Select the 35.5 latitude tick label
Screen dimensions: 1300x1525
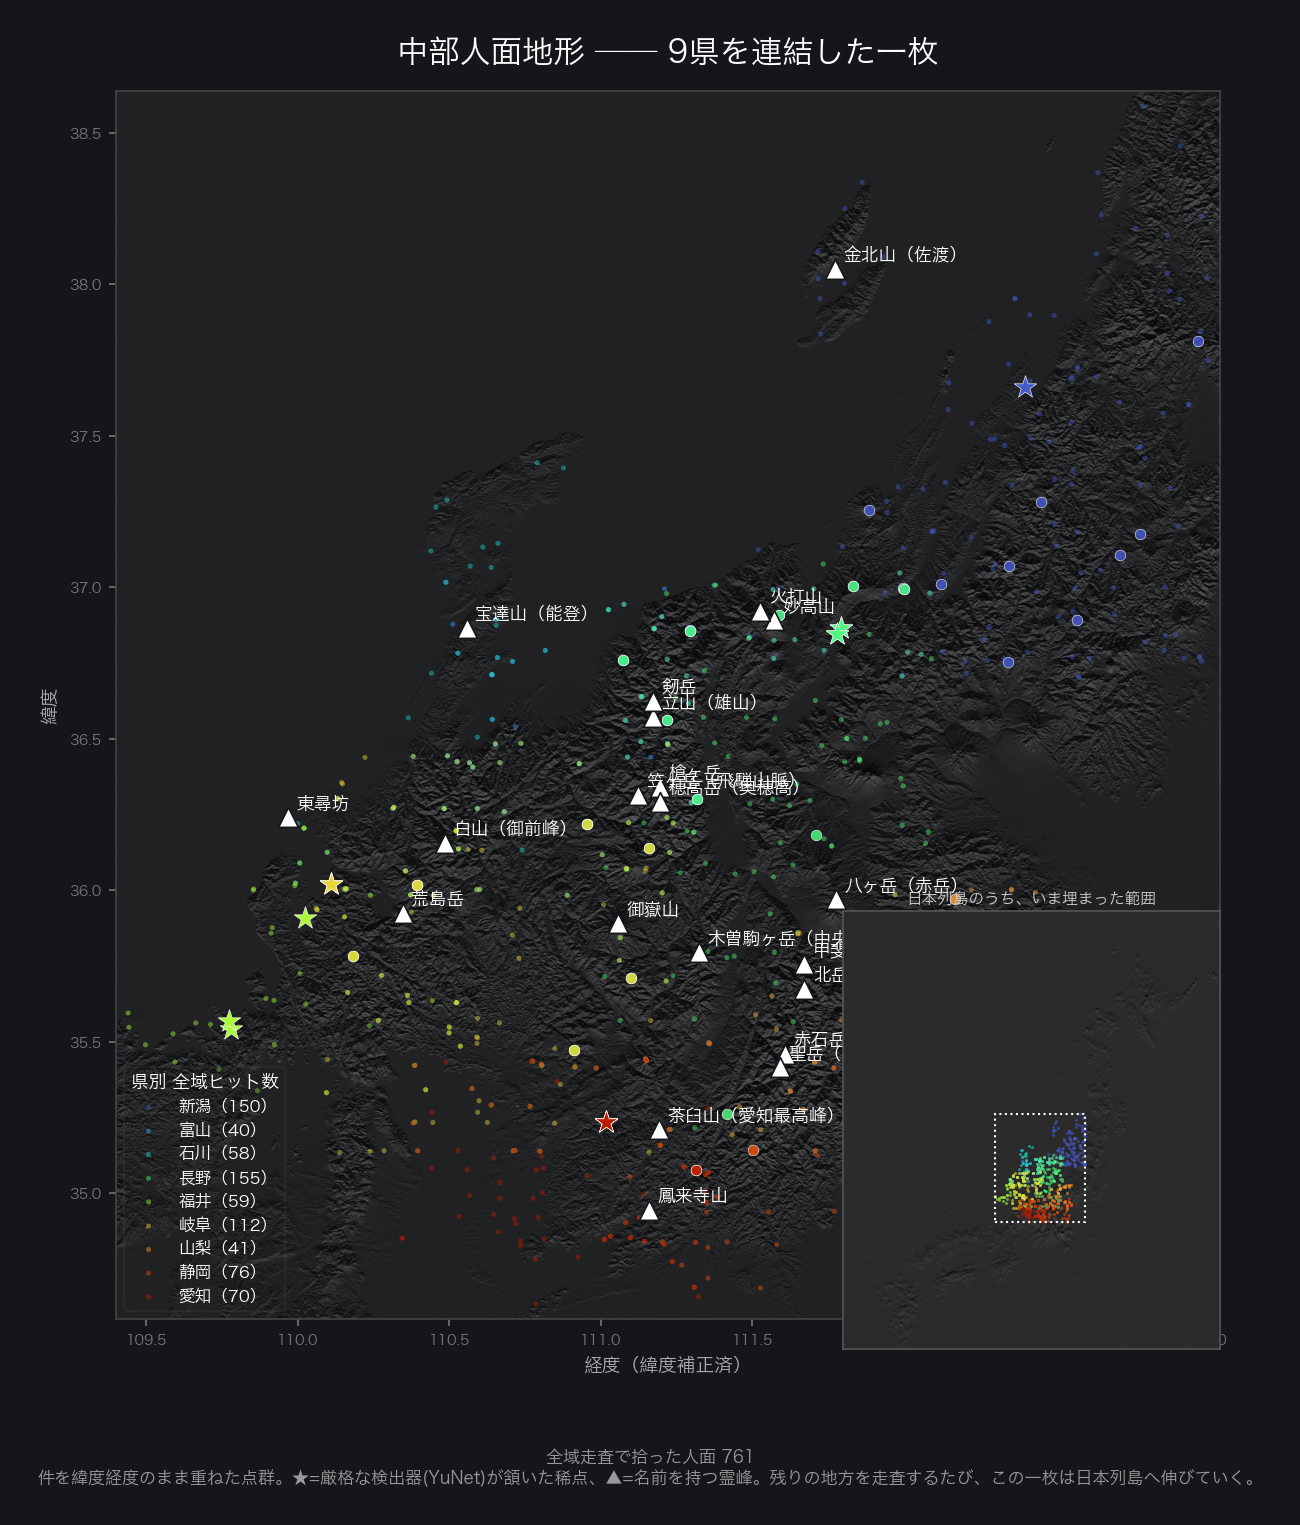click(x=86, y=1042)
